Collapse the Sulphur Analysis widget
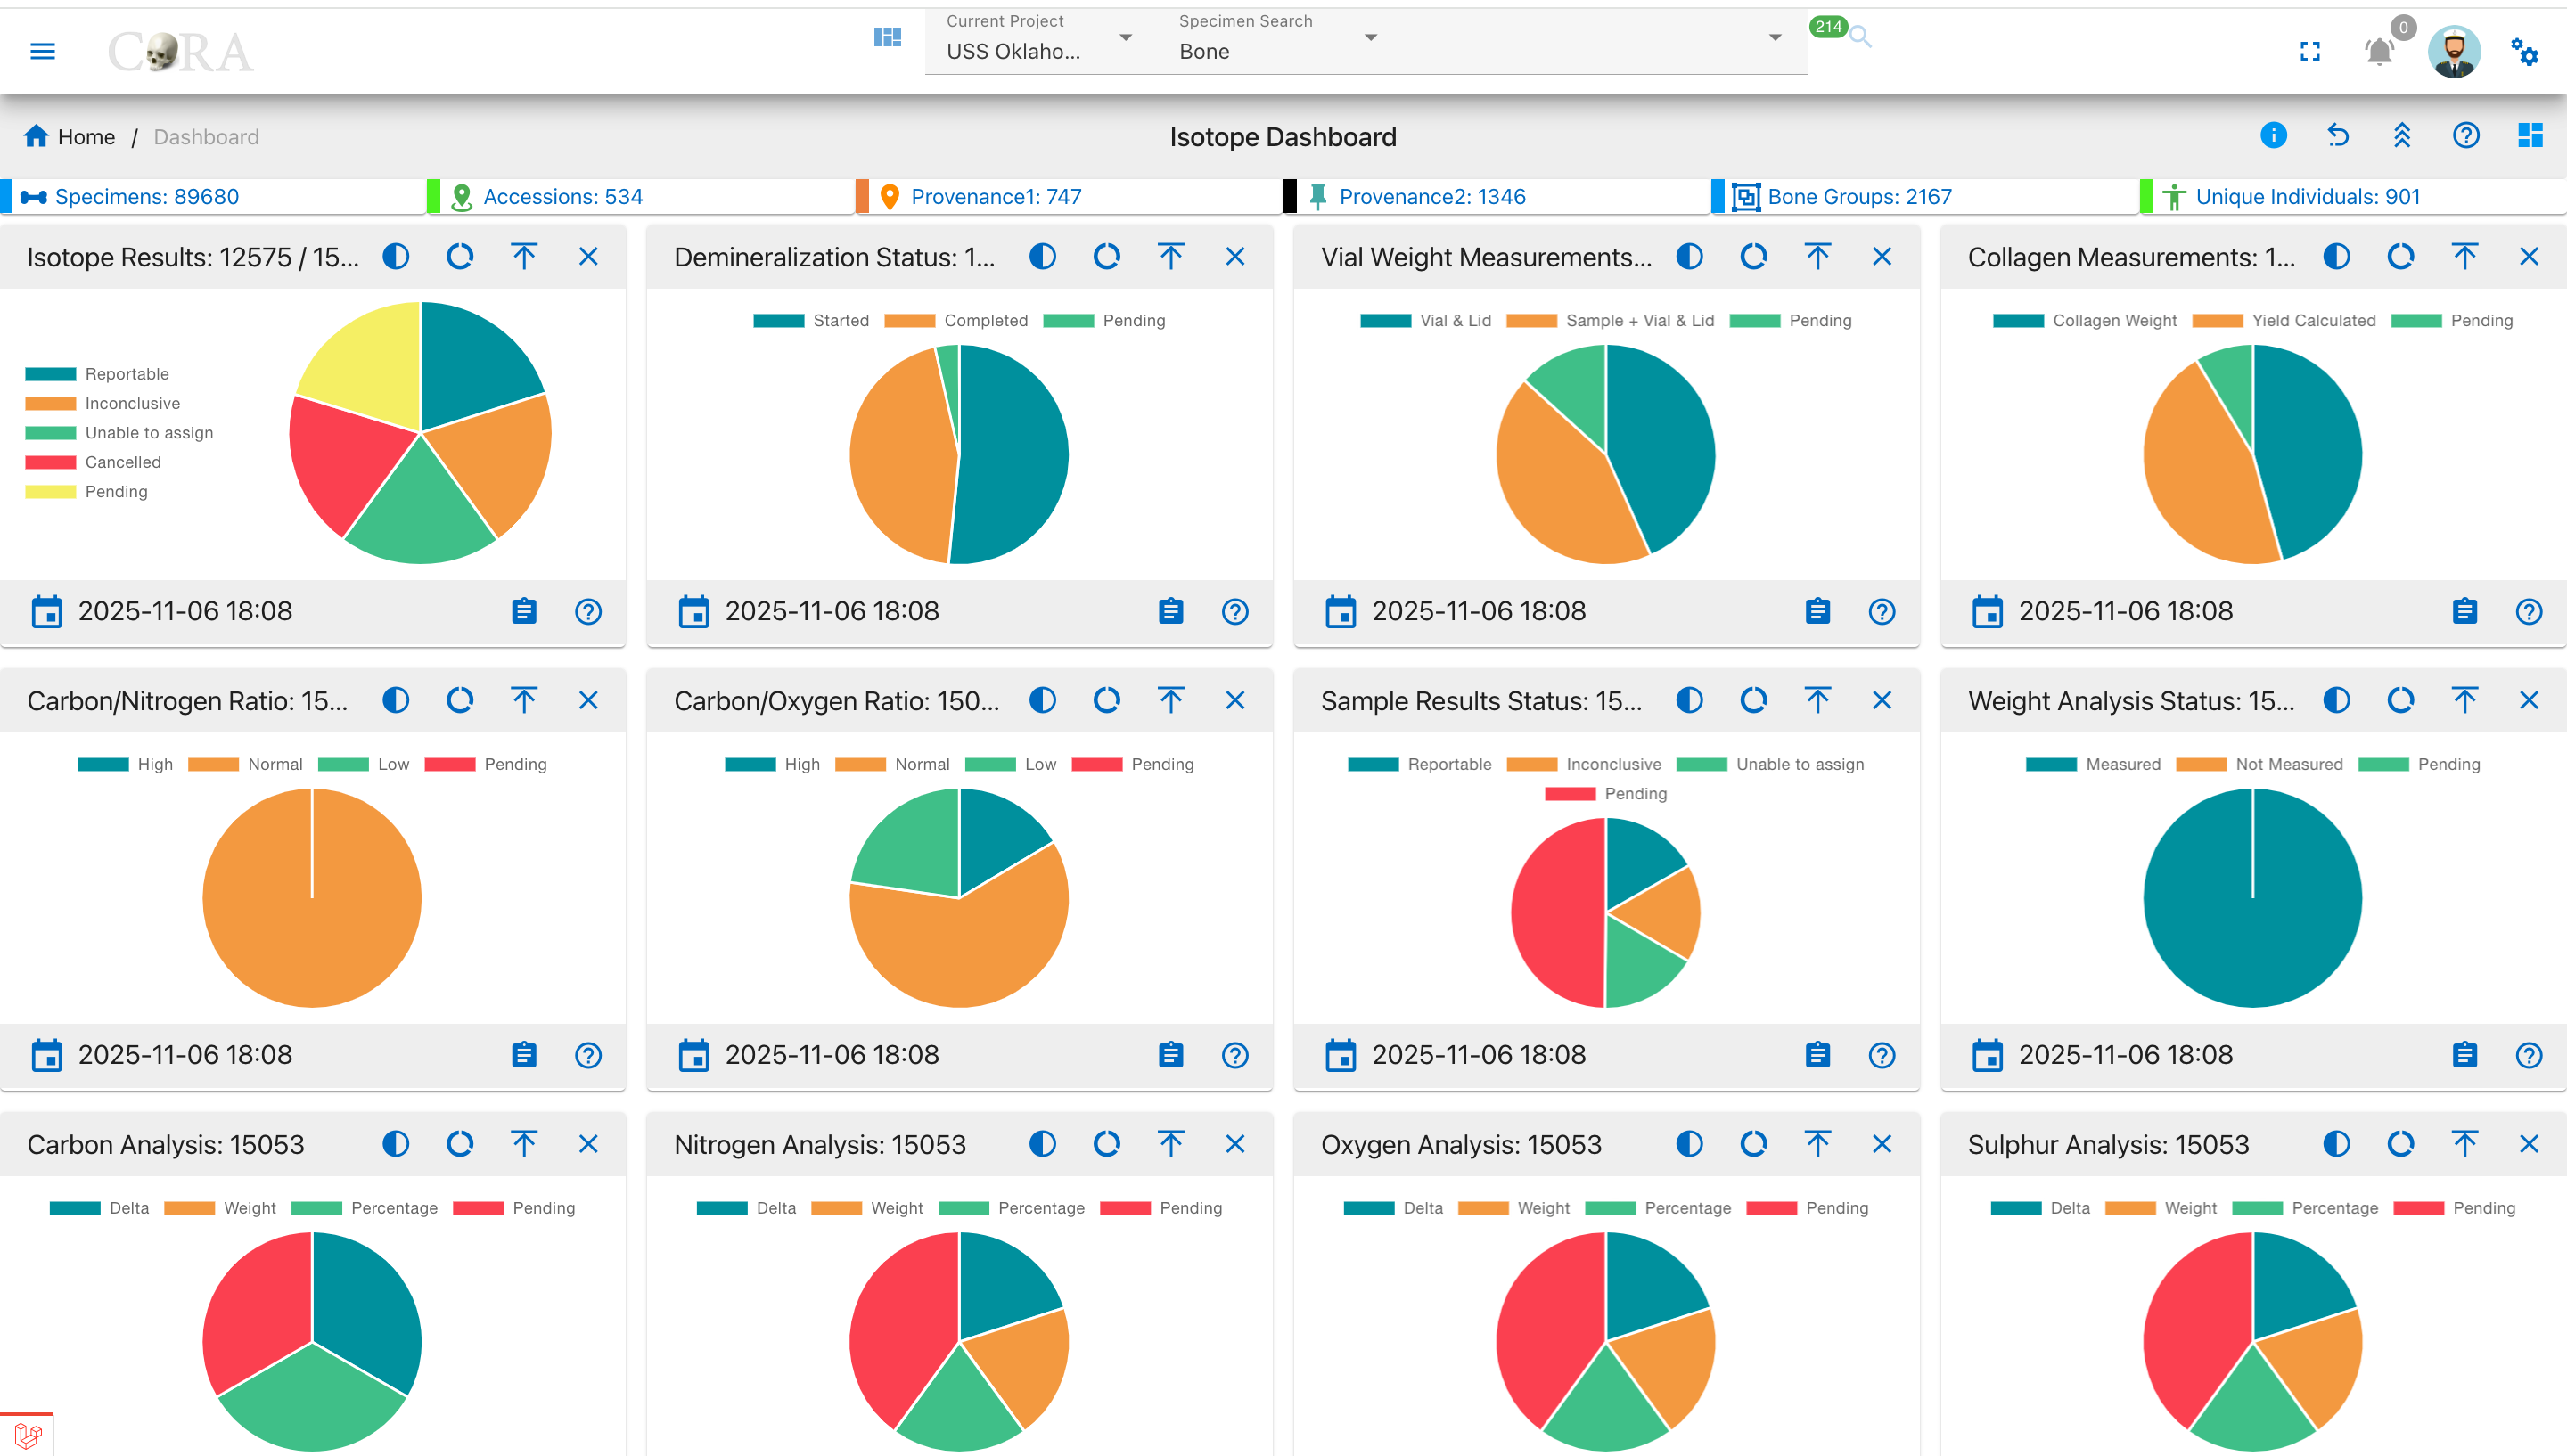This screenshot has width=2567, height=1456. pos(2465,1144)
